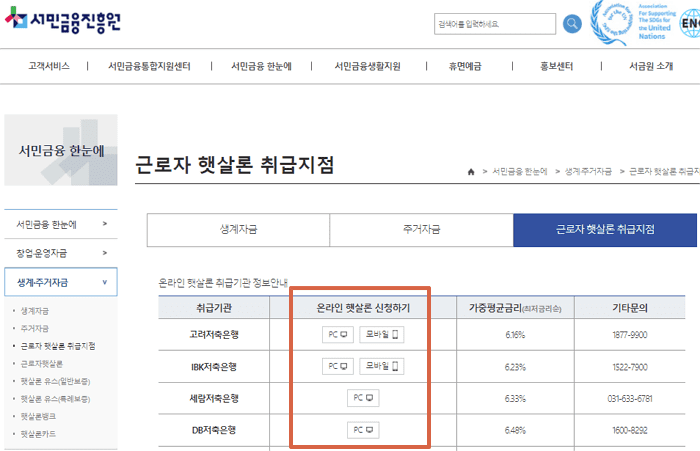Click phone number 1600-8292

pyautogui.click(x=630, y=430)
